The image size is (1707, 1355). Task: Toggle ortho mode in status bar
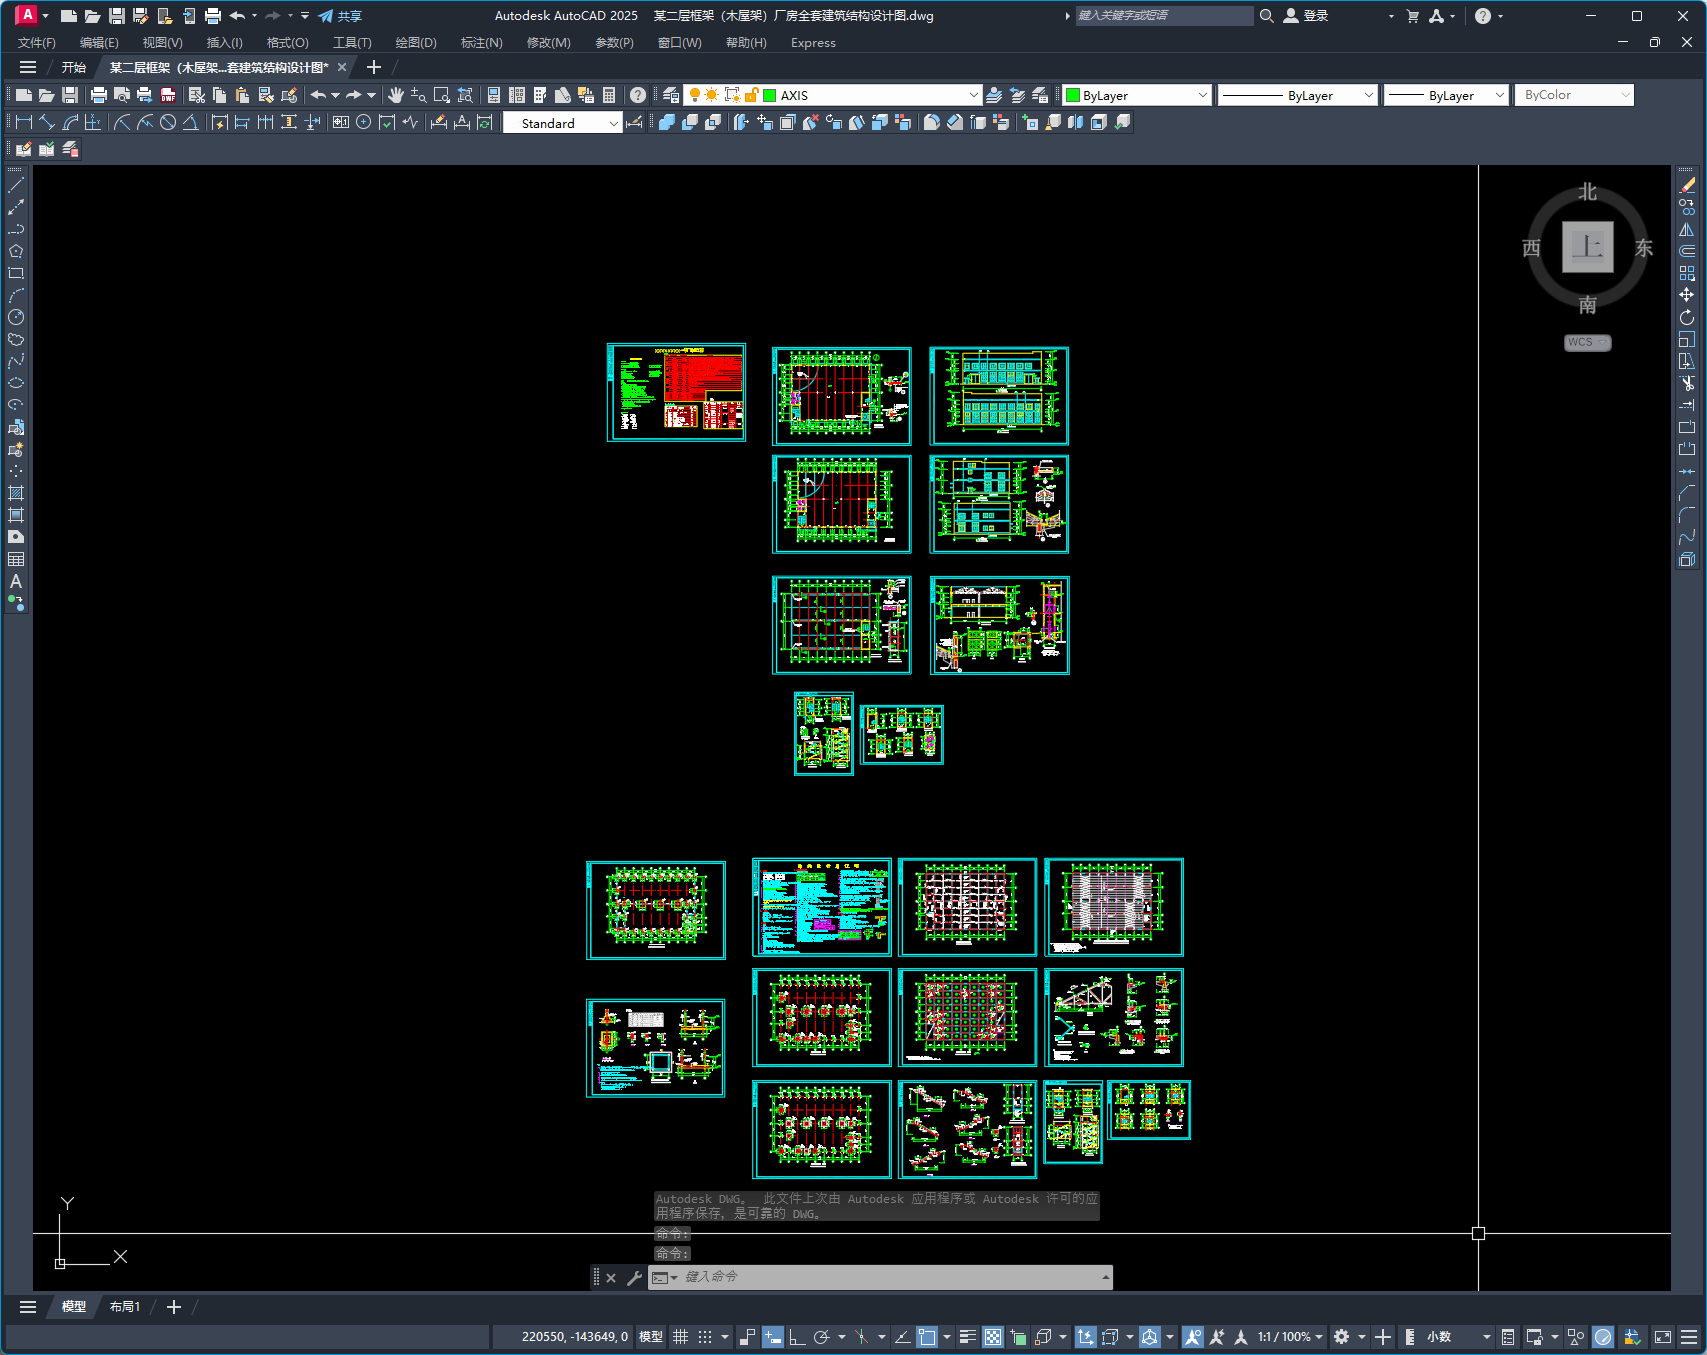[x=797, y=1337]
